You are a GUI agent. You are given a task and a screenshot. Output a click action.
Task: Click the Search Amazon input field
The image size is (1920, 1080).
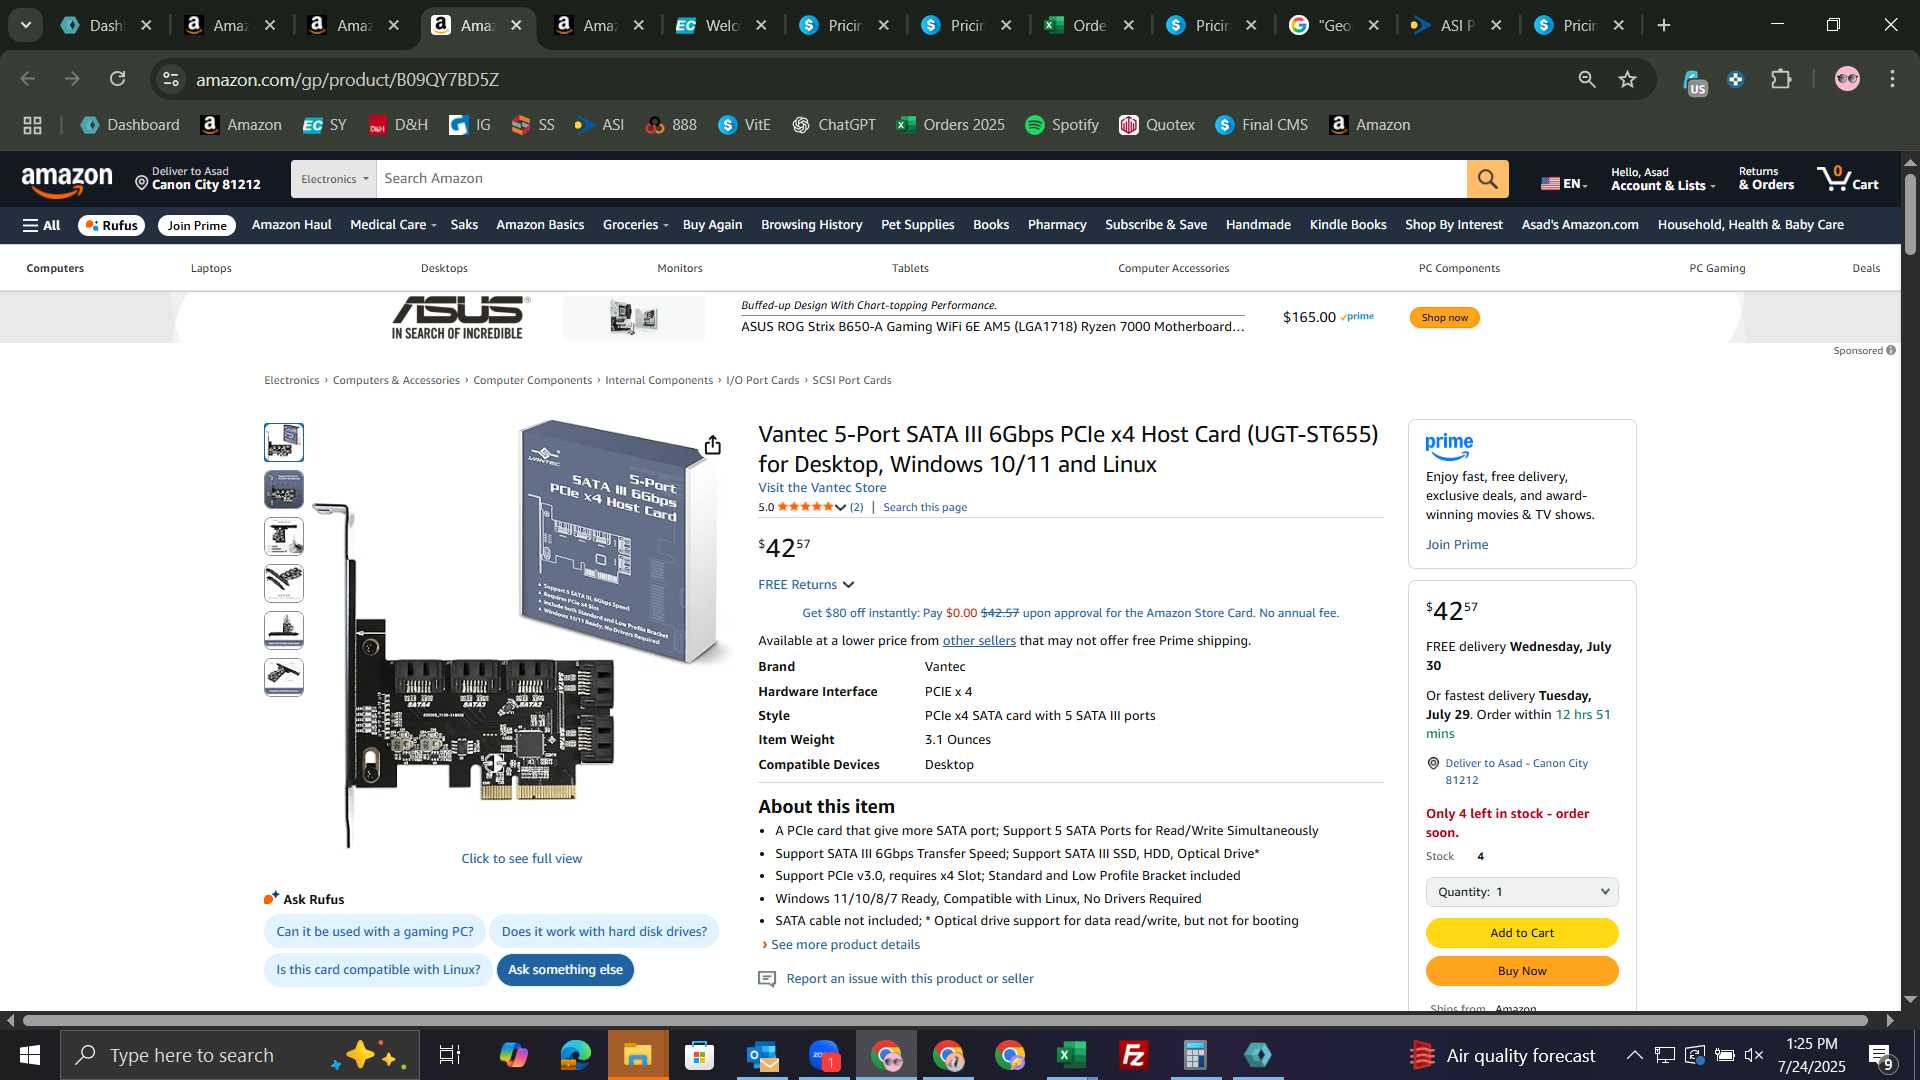(922, 179)
